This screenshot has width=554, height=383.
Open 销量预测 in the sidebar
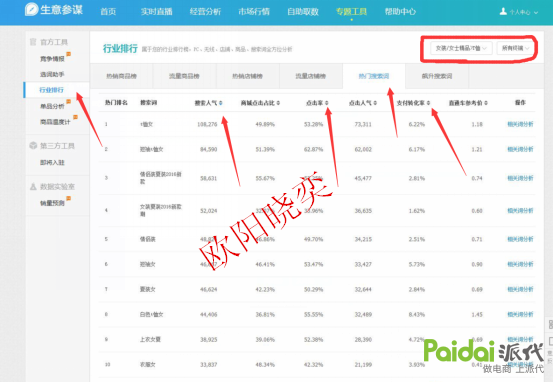[x=52, y=203]
